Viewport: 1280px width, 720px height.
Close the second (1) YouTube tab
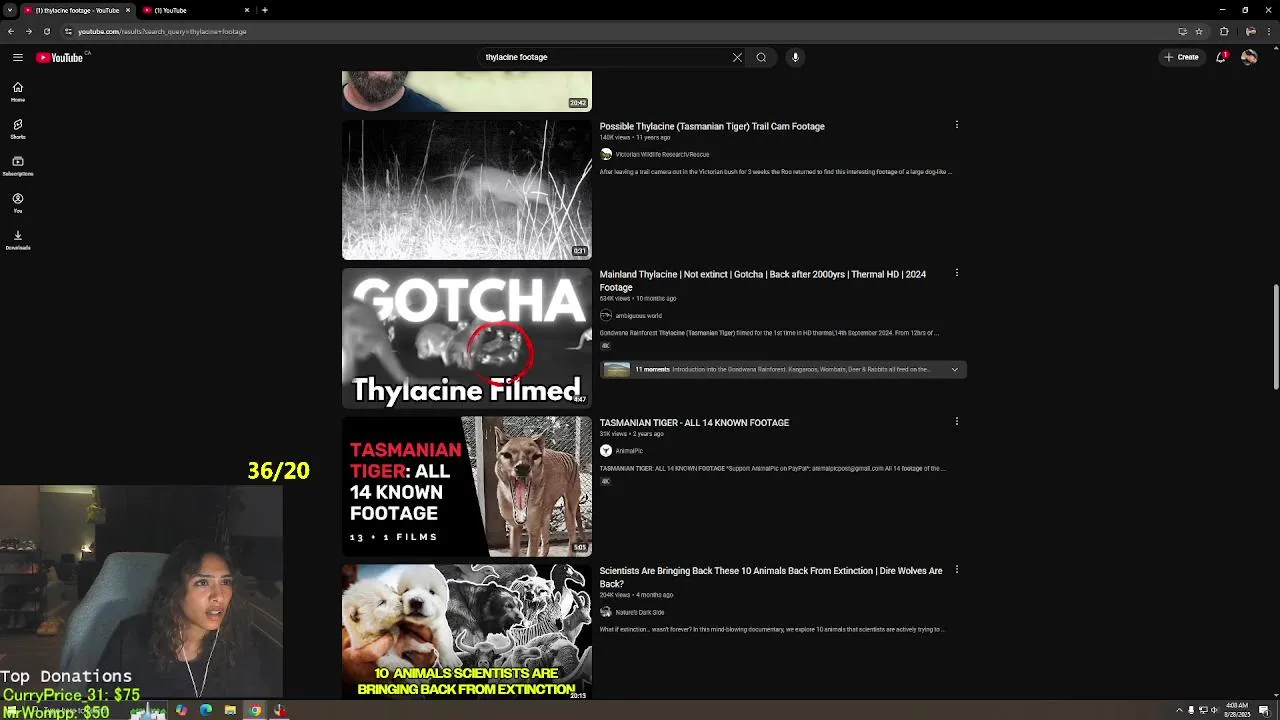(x=247, y=10)
